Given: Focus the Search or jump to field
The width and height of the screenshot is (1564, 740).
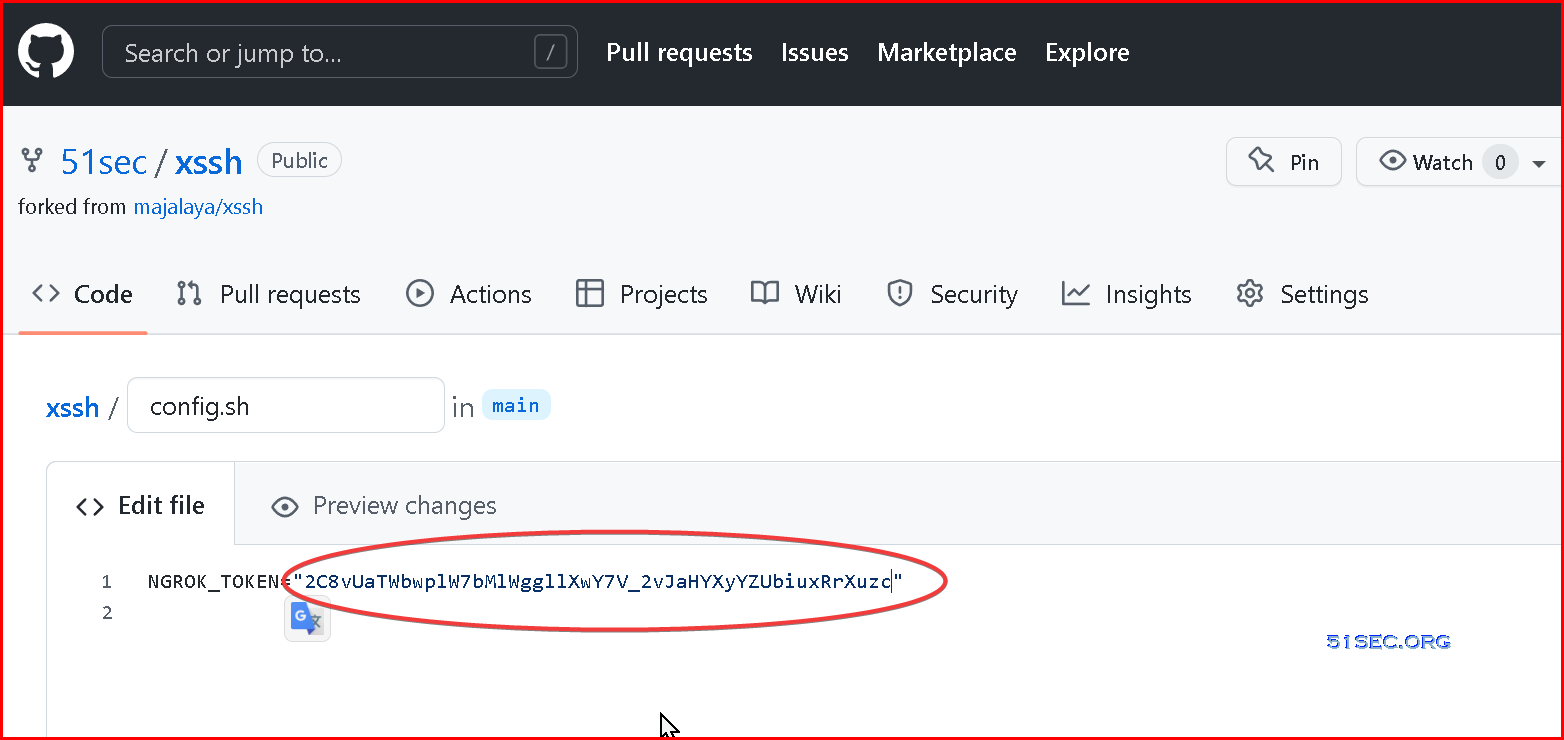Looking at the screenshot, I should click(340, 52).
